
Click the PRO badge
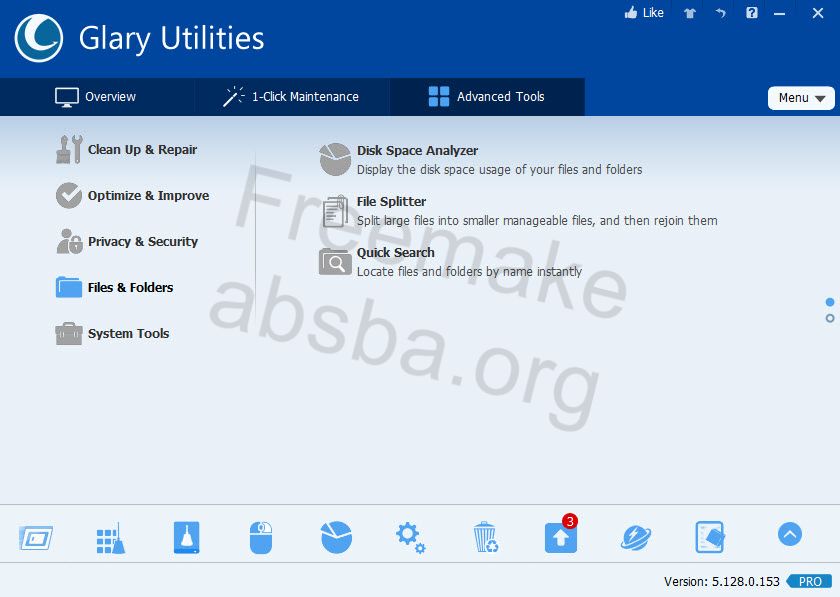coord(809,581)
